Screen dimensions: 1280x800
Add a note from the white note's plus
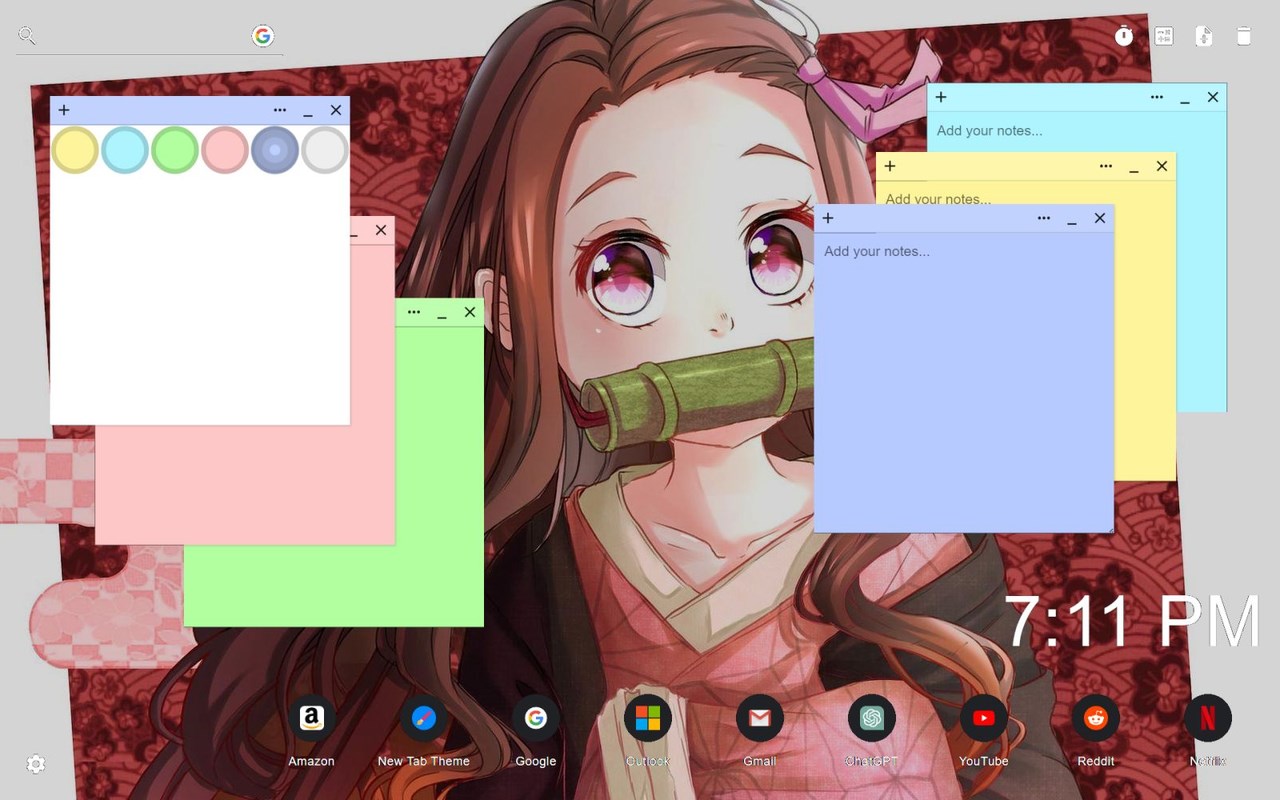[x=64, y=110]
